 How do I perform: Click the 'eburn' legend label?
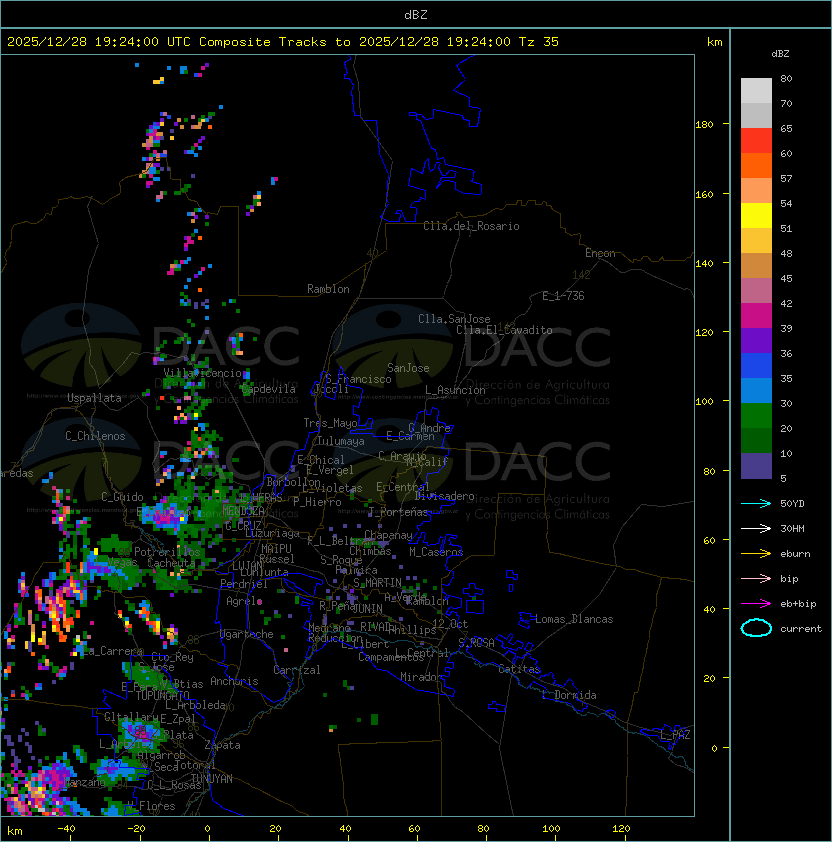pyautogui.click(x=795, y=554)
